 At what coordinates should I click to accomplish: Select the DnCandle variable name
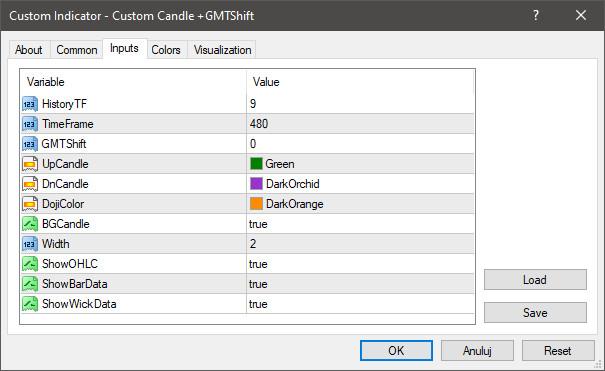pos(65,184)
